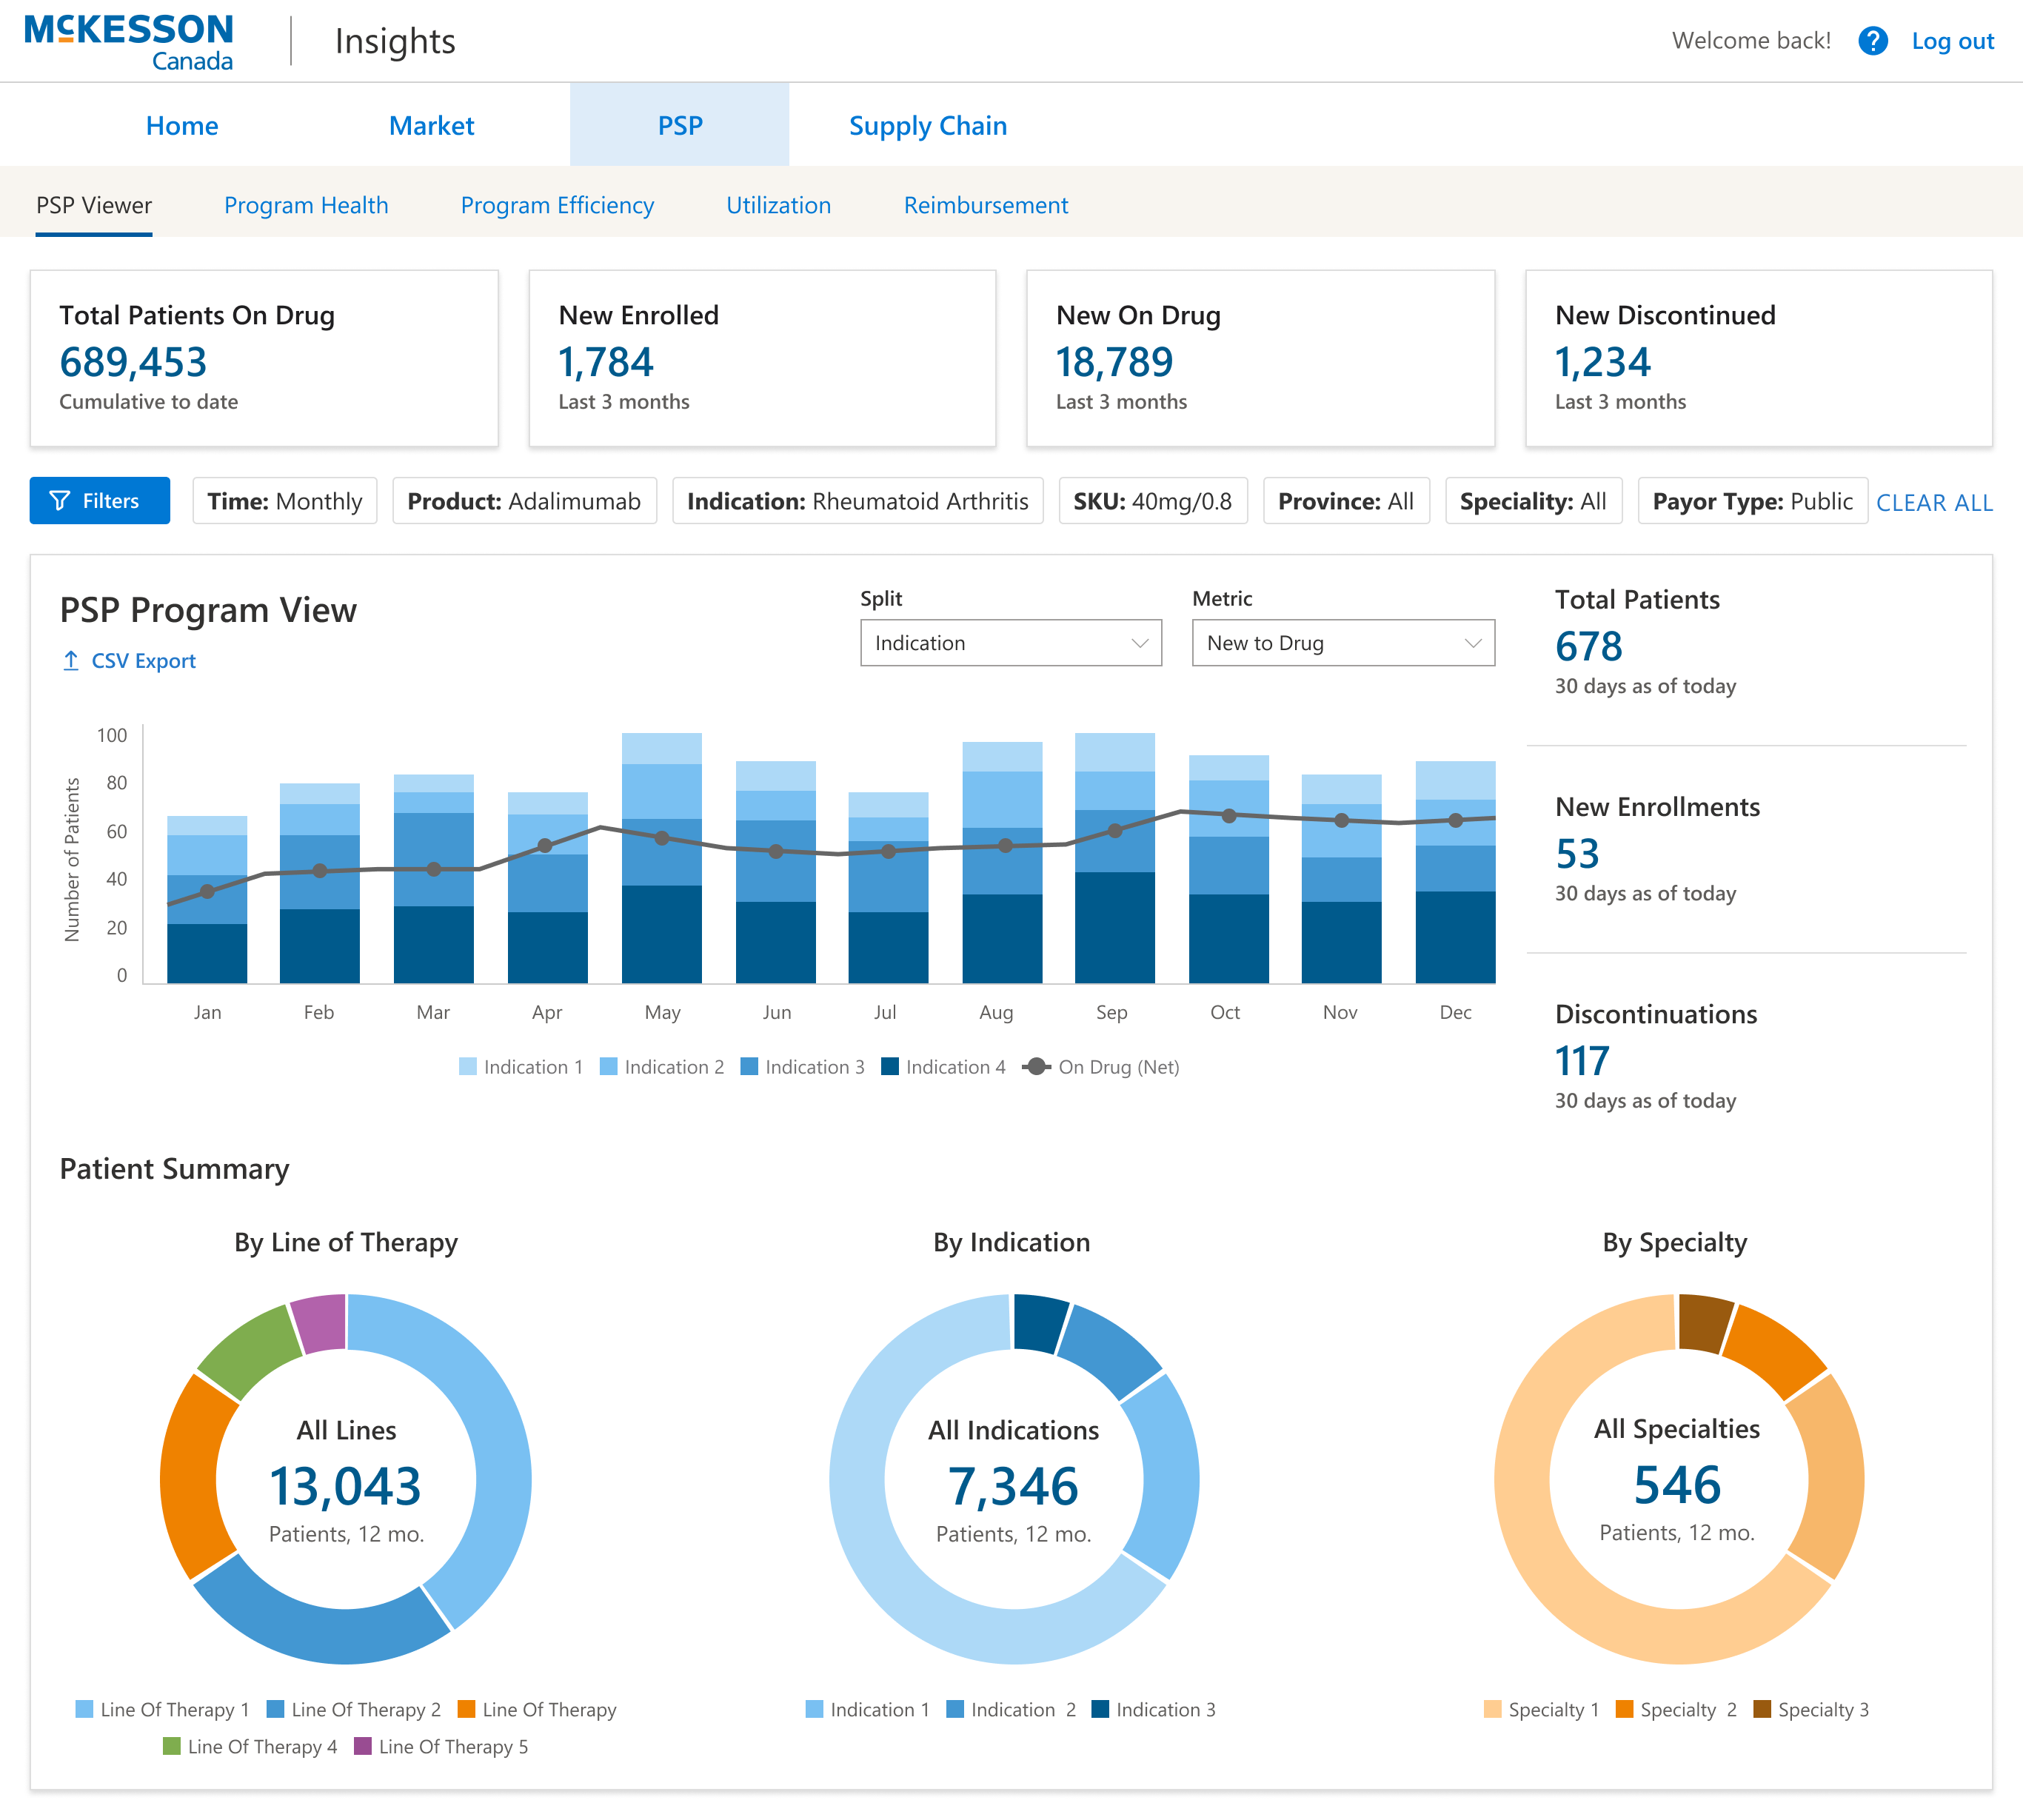Click the Log out link
Image resolution: width=2023 pixels, height=1820 pixels.
pos(1951,41)
